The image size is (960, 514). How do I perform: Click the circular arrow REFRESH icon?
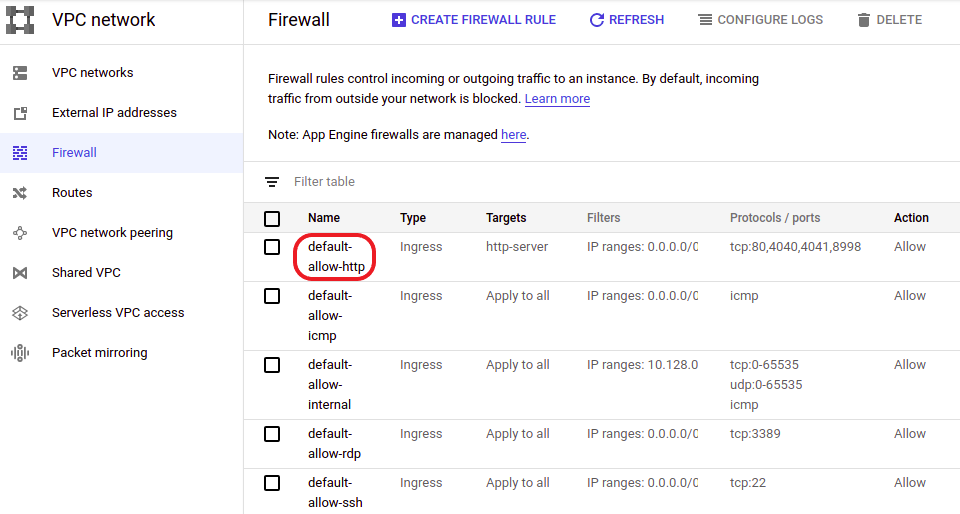[x=596, y=20]
